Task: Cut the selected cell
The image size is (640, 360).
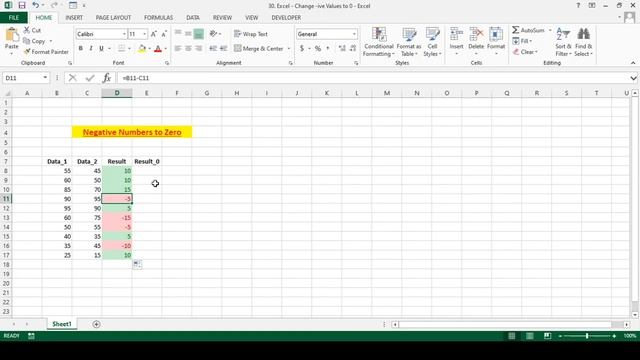Action: click(32, 30)
